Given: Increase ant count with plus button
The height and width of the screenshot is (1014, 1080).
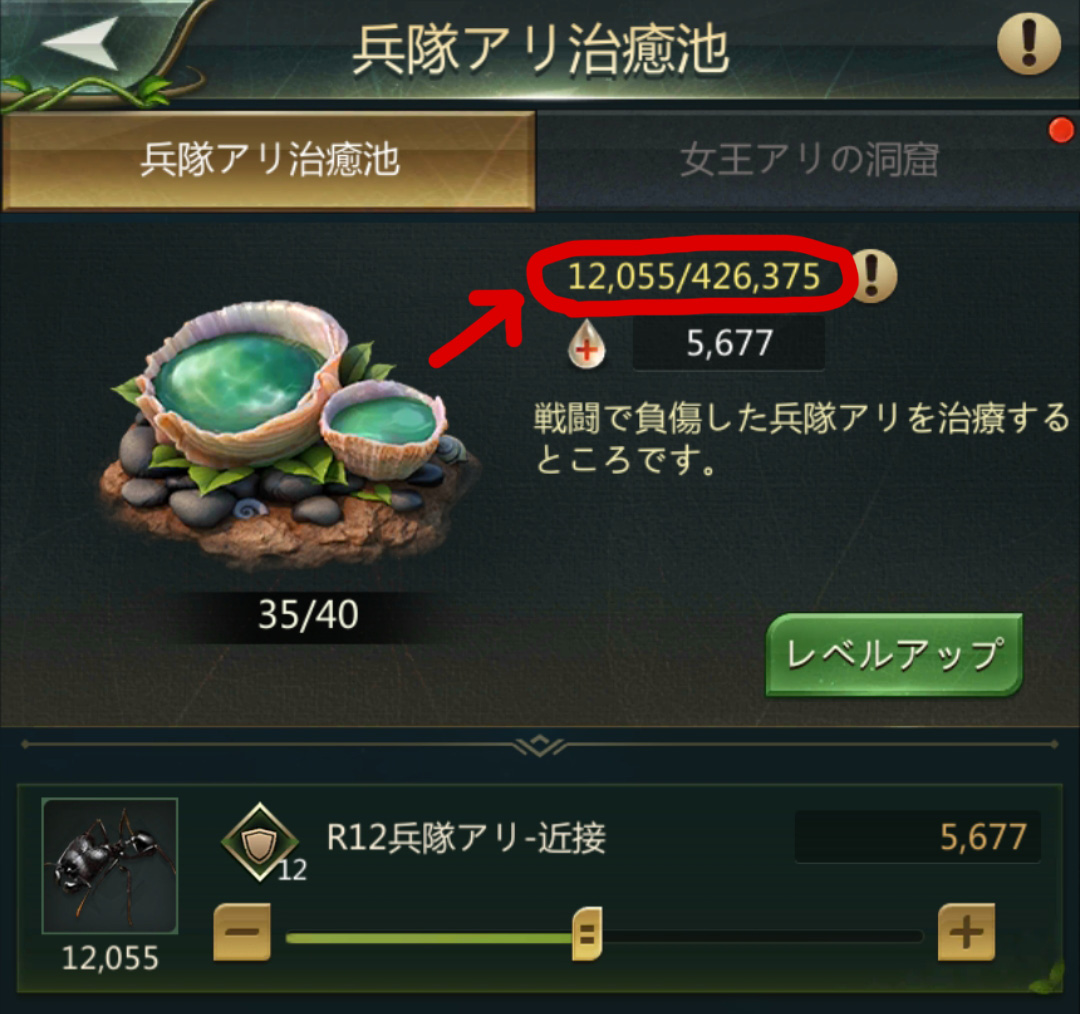Looking at the screenshot, I should click(x=966, y=932).
